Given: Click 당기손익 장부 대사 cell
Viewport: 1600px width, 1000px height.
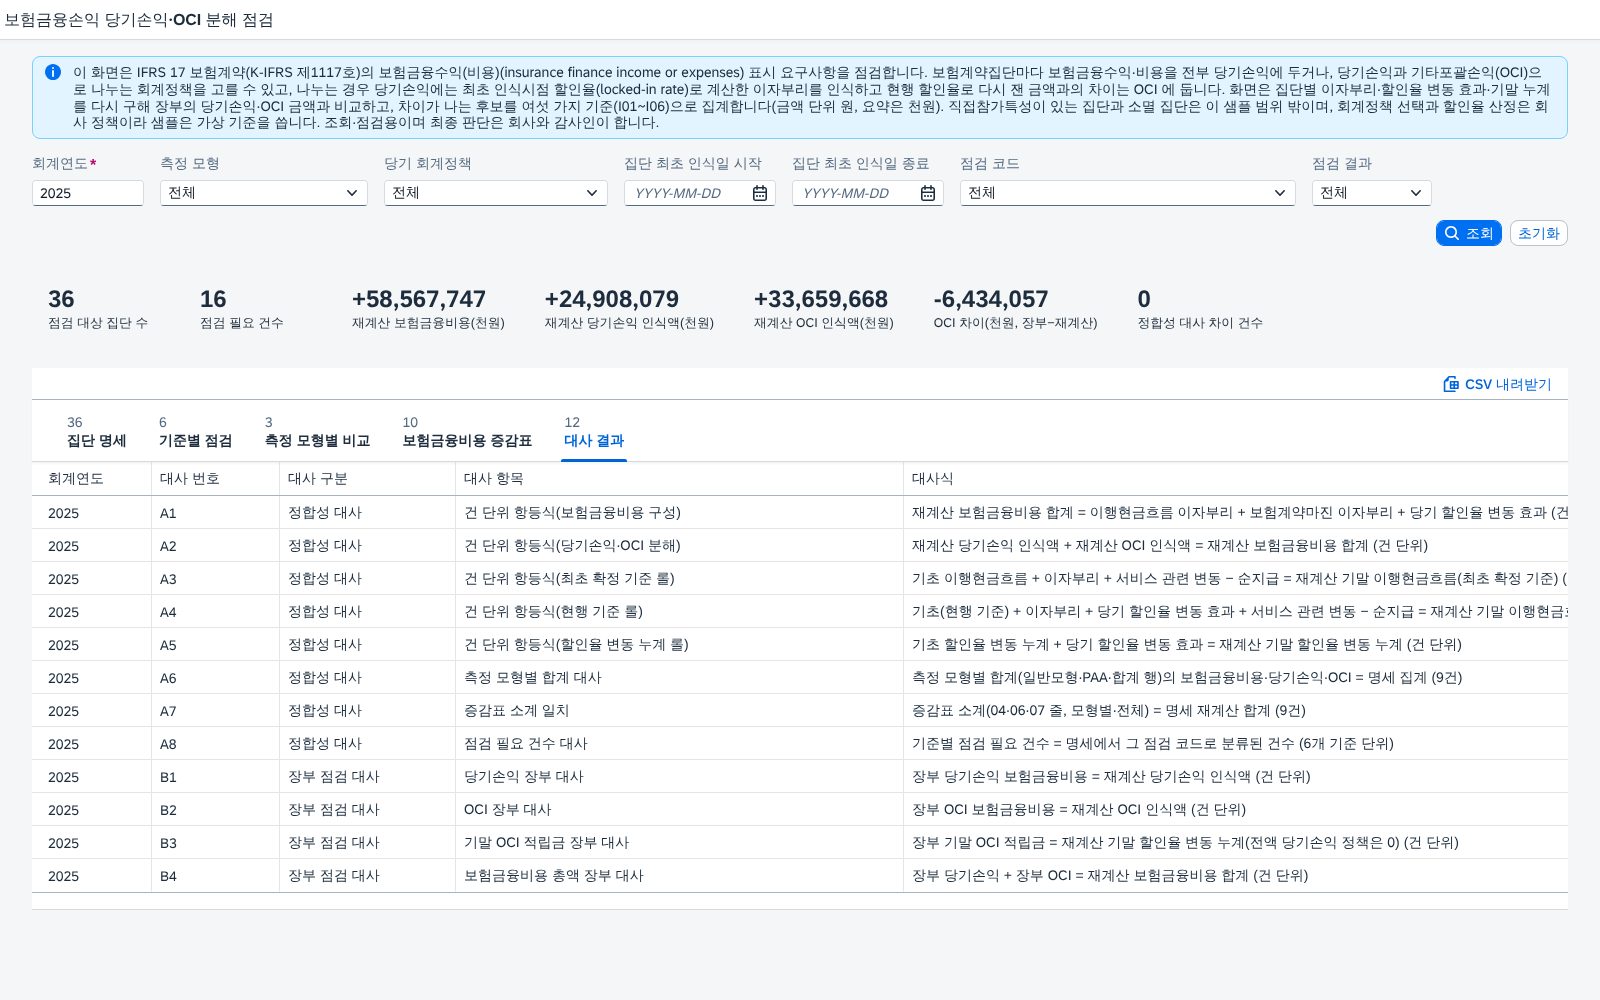Looking at the screenshot, I should [x=680, y=777].
